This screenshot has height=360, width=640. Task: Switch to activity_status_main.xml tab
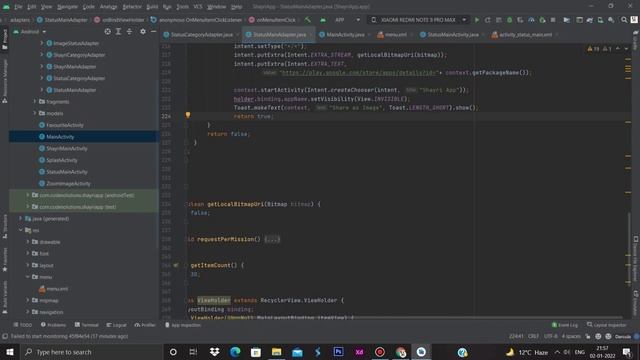pos(525,35)
